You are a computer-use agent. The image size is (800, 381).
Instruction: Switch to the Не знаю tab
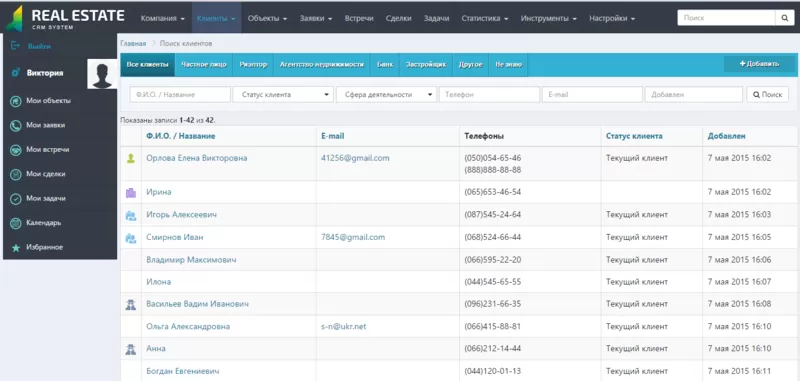click(x=508, y=65)
